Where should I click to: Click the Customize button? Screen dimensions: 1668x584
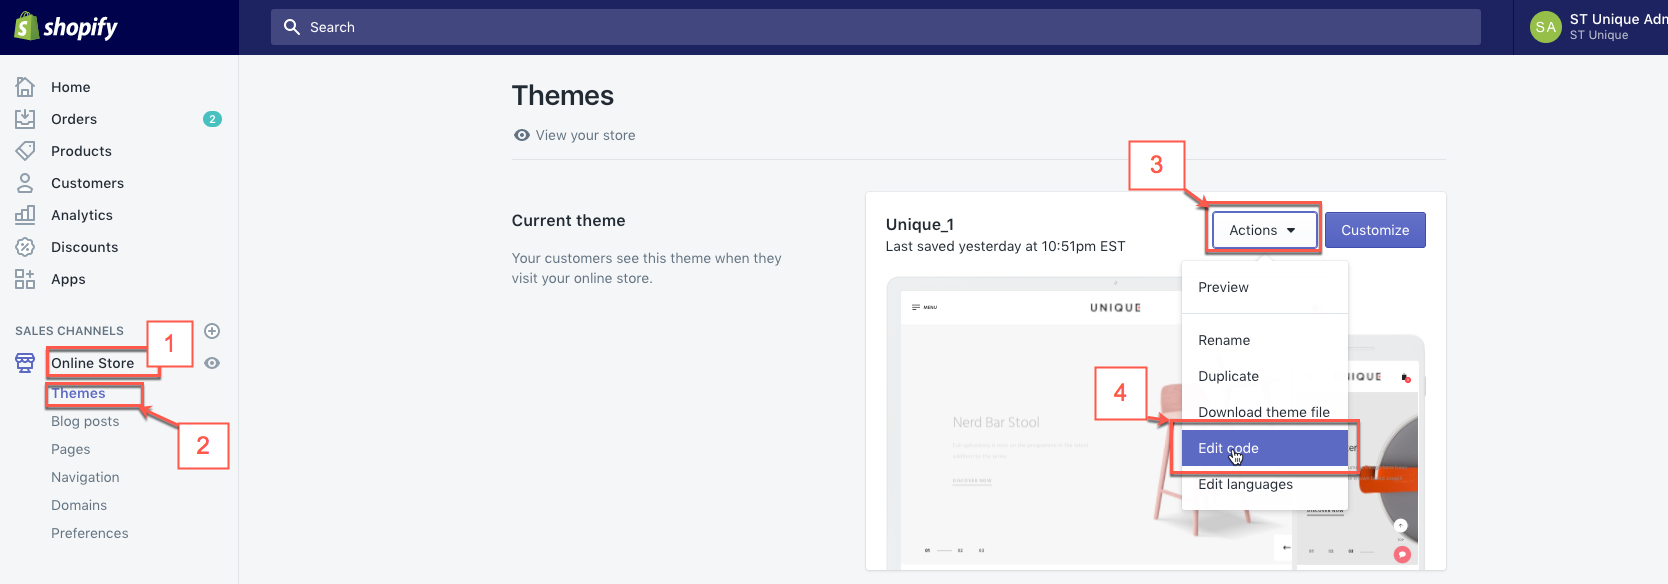pos(1375,230)
